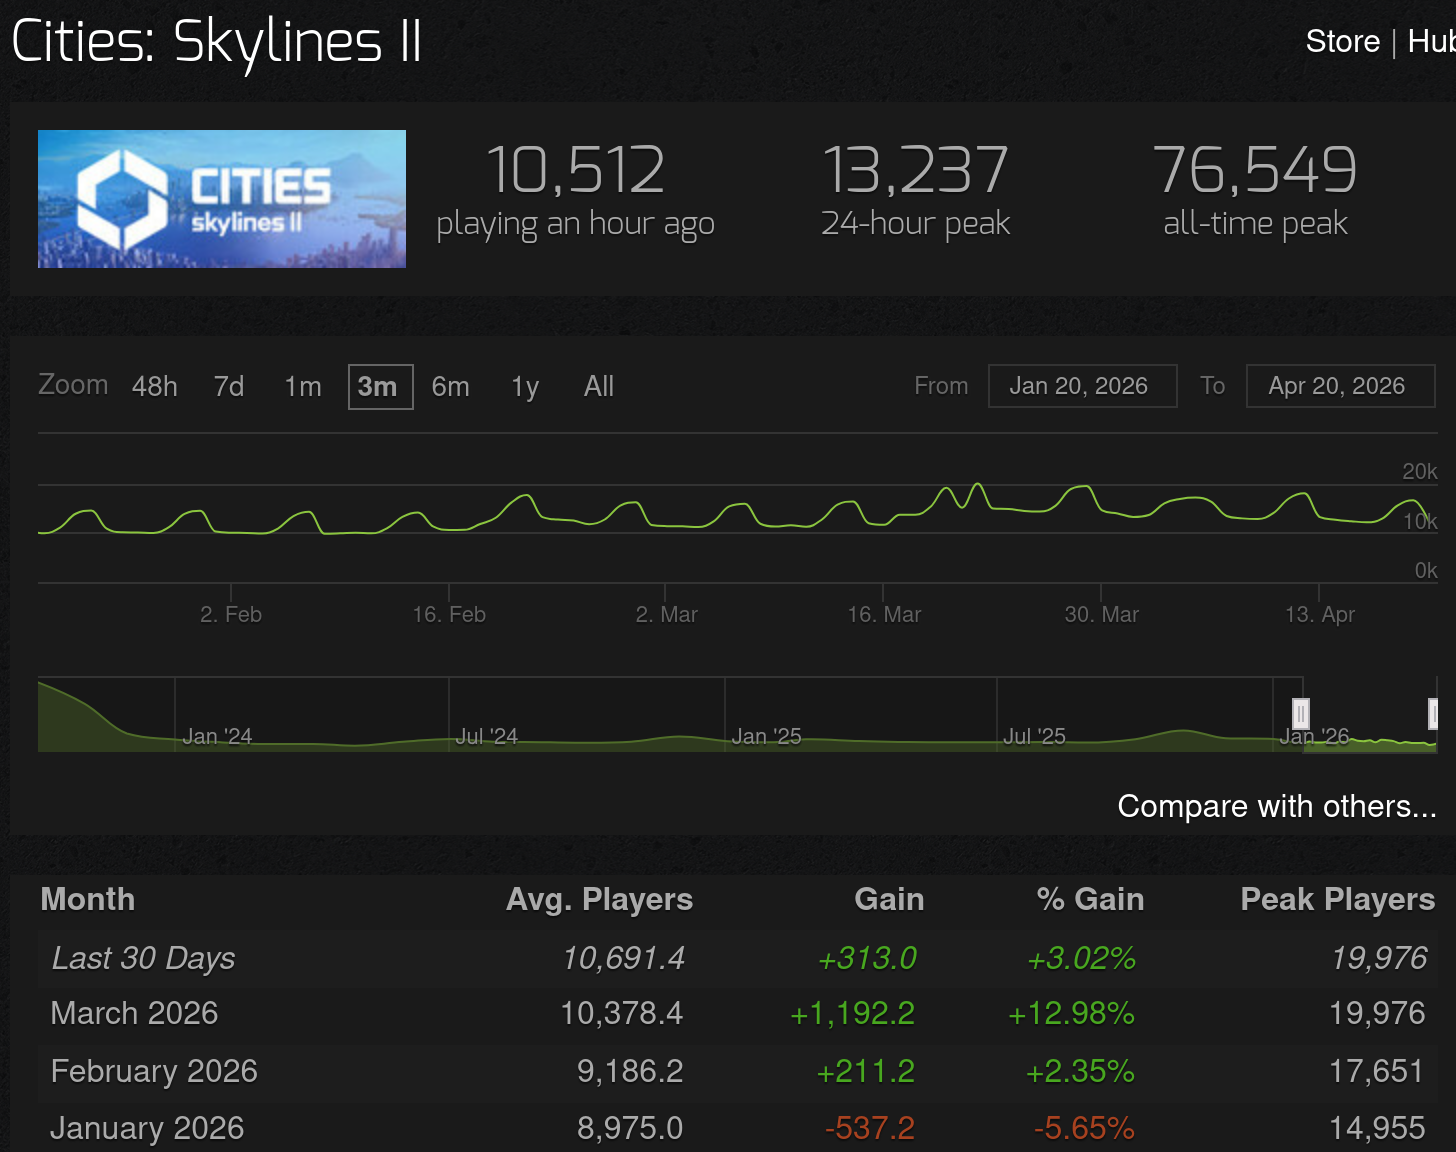Click the 17,651 peak players value
Image resolution: width=1456 pixels, height=1152 pixels.
coord(1377,1071)
